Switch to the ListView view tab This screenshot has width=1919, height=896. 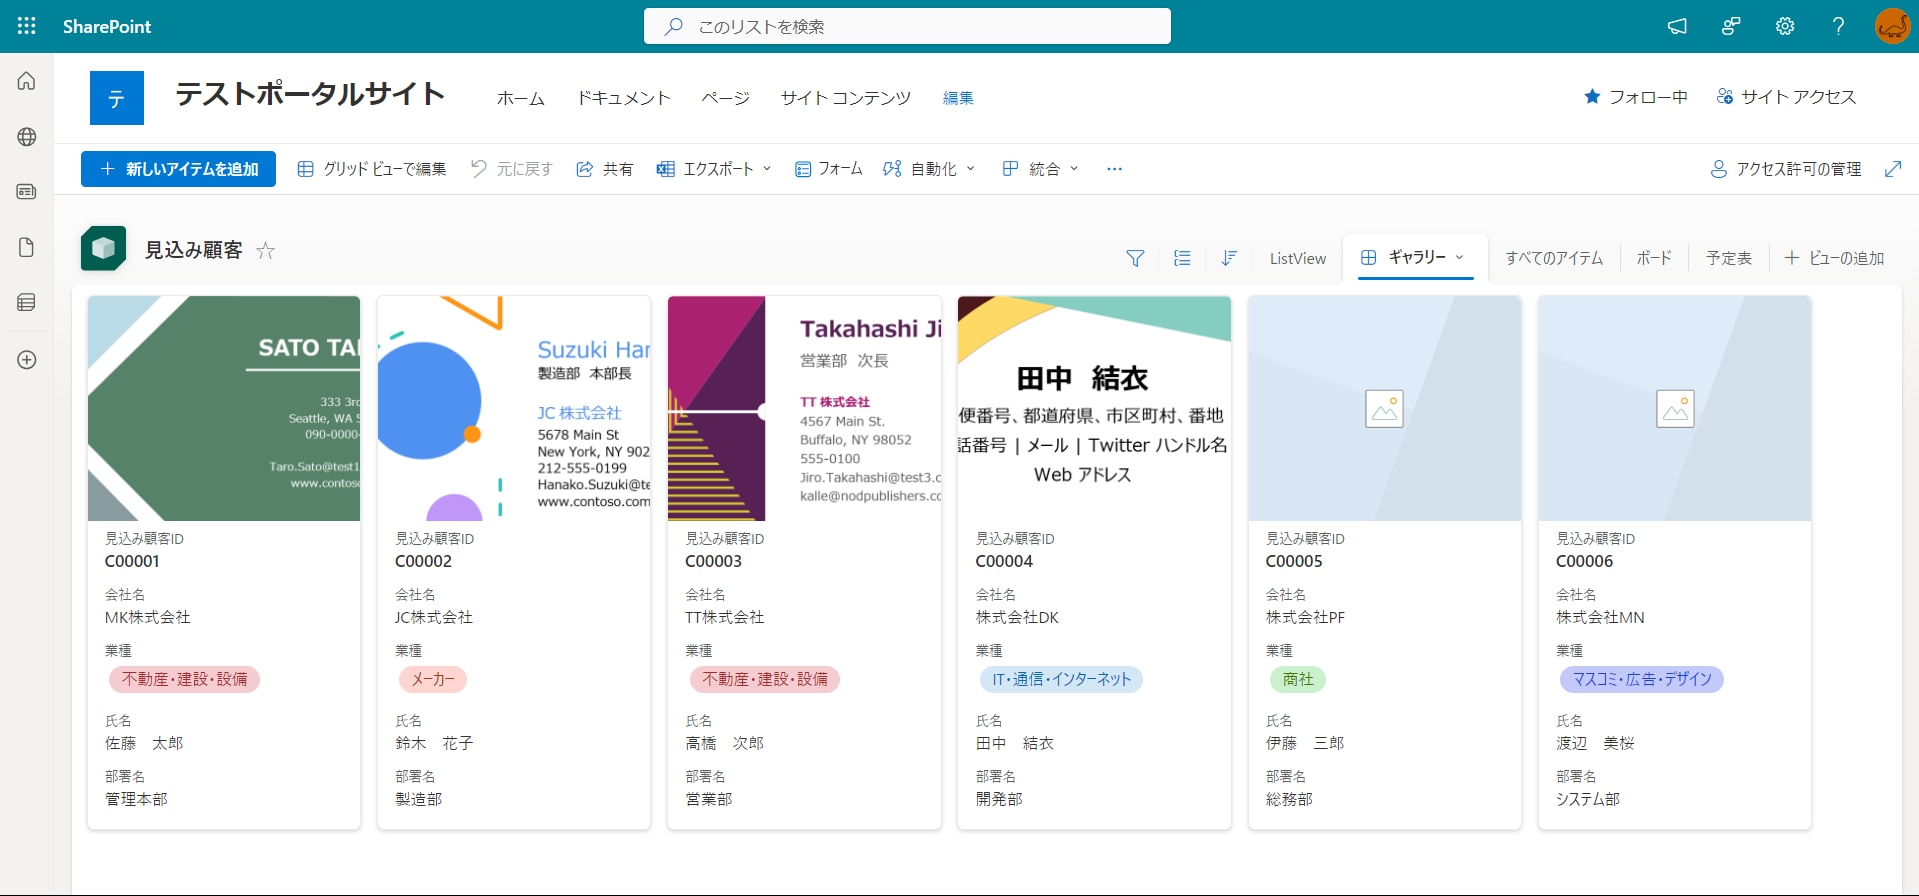pos(1298,258)
